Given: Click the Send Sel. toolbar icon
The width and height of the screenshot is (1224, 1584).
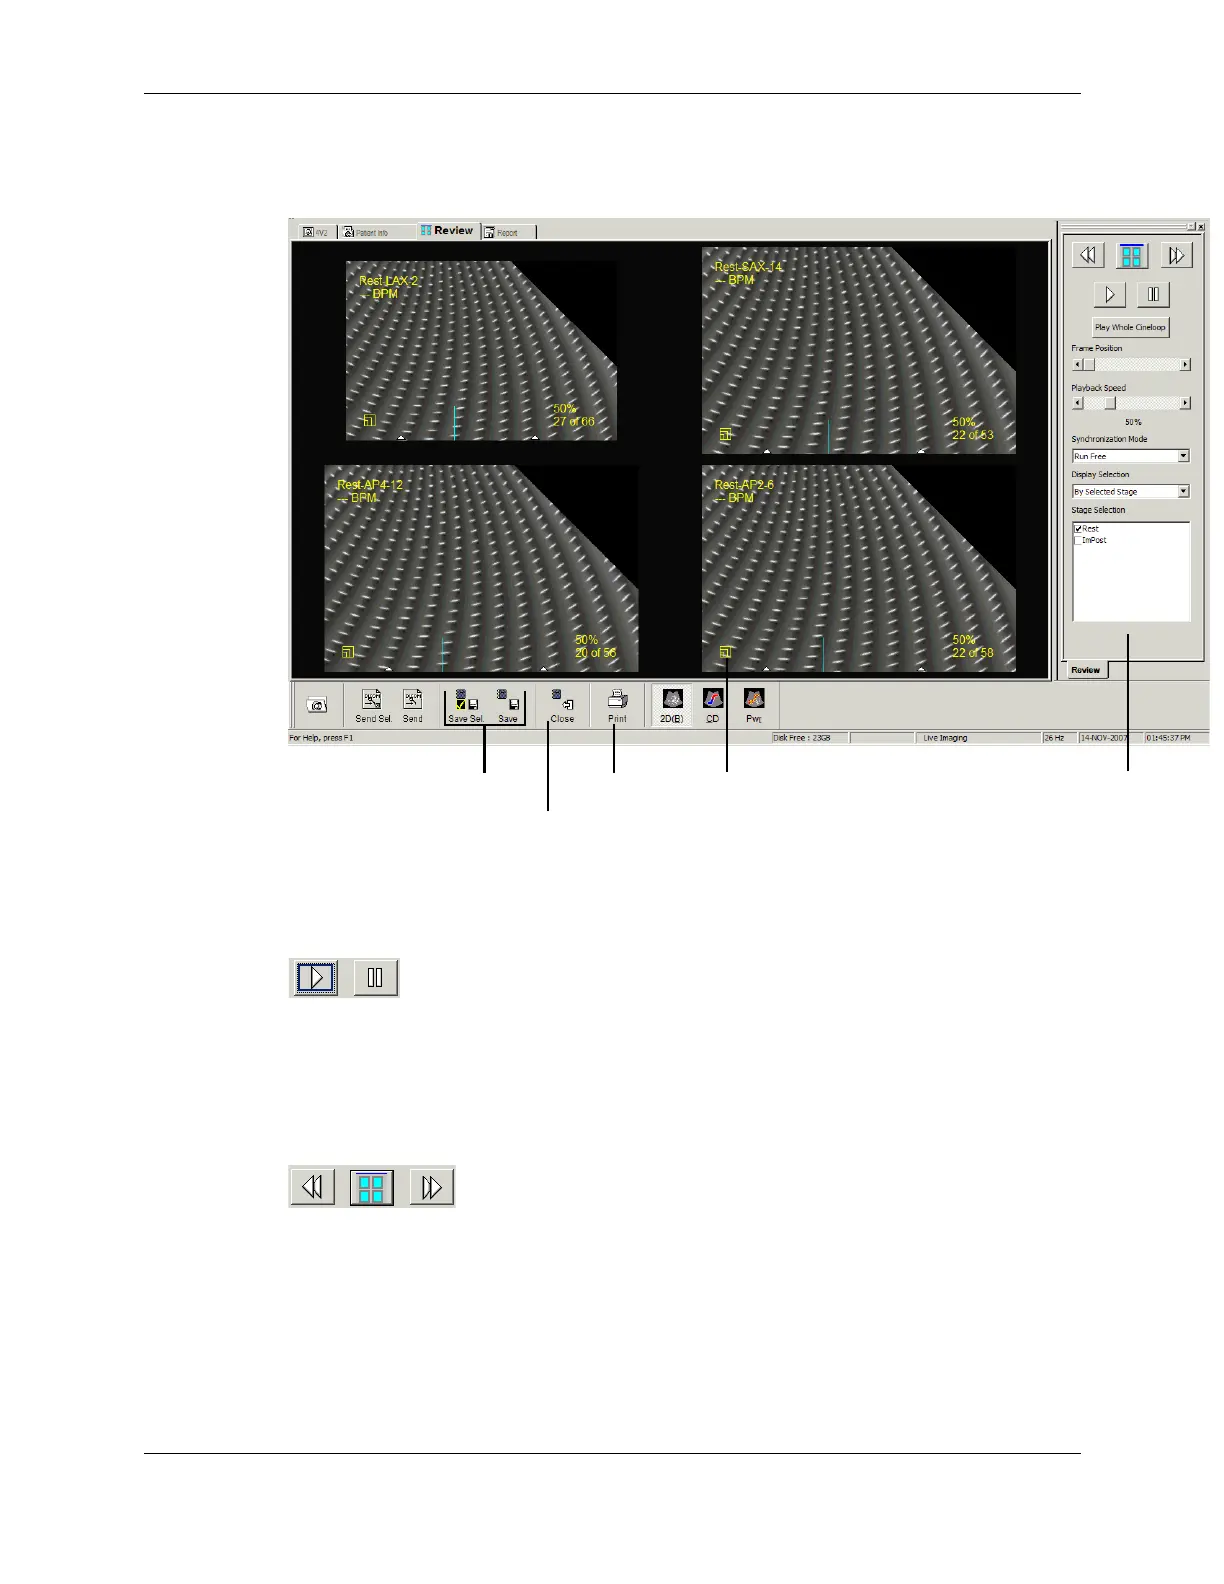Looking at the screenshot, I should (372, 705).
